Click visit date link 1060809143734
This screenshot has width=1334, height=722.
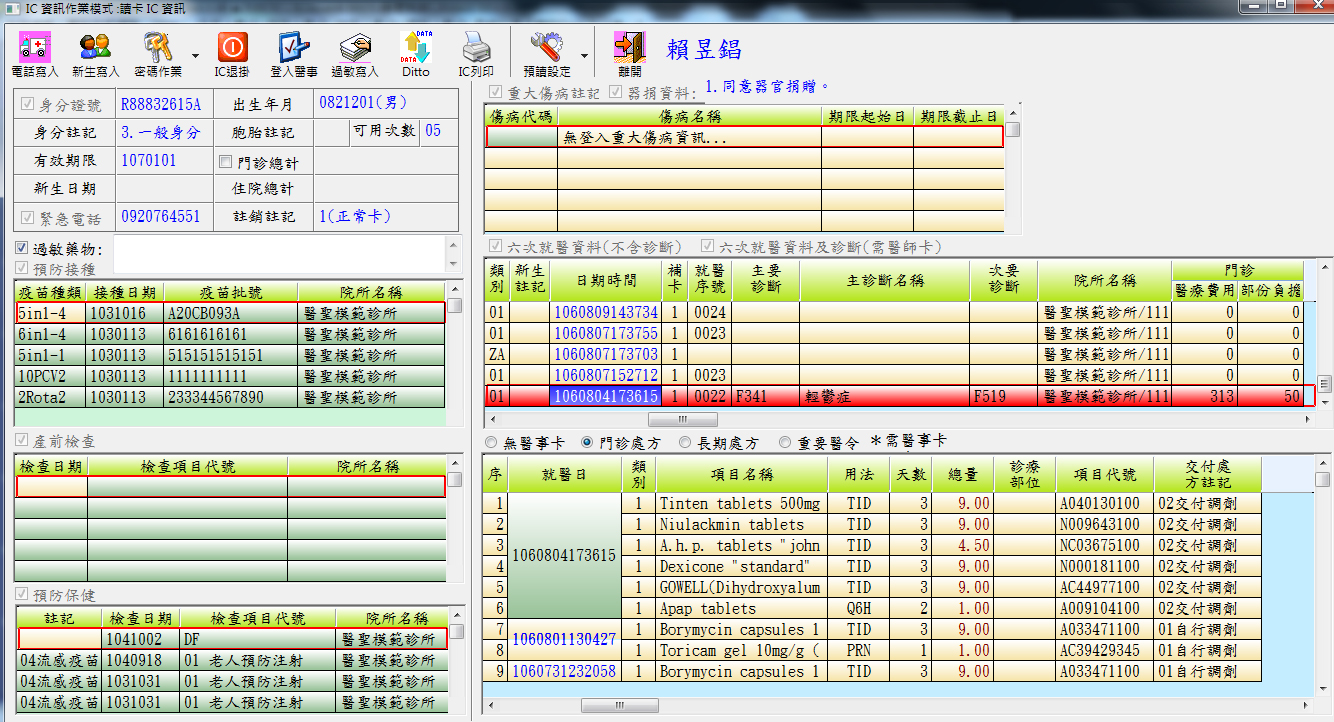606,313
